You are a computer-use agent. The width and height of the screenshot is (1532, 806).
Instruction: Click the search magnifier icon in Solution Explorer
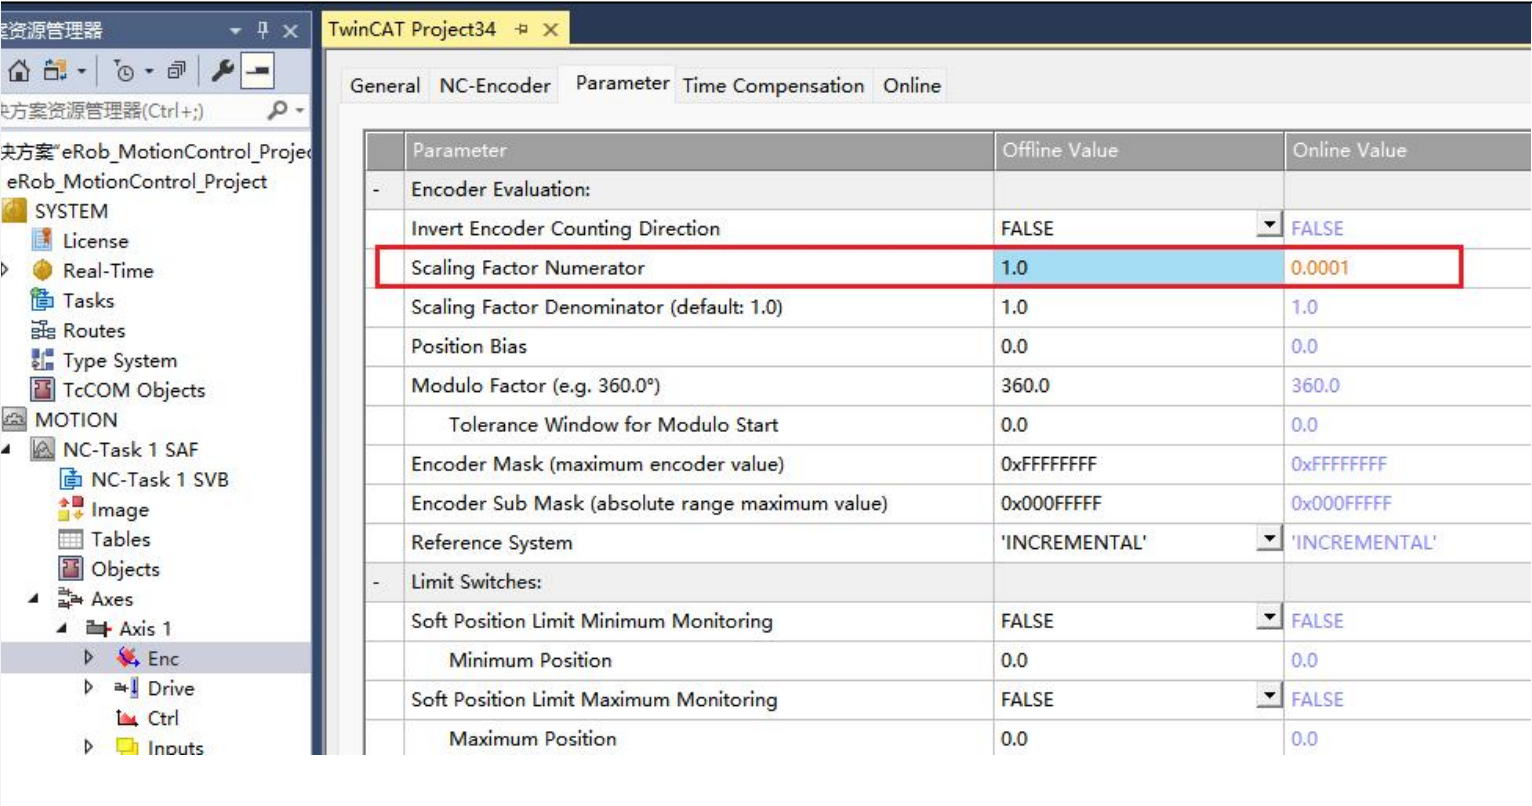pyautogui.click(x=278, y=110)
